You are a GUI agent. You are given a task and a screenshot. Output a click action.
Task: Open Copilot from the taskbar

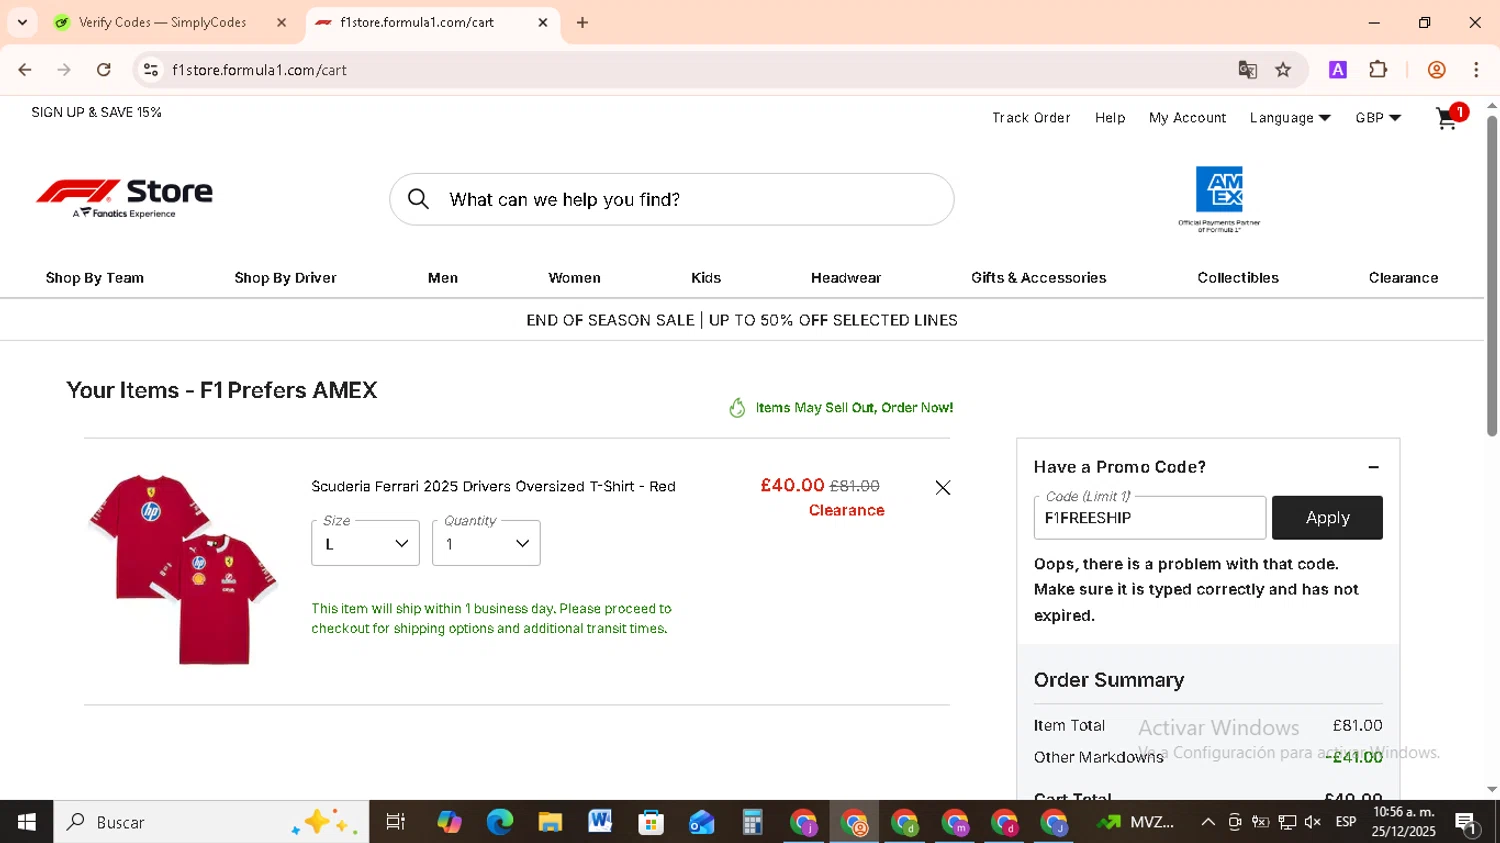[449, 822]
